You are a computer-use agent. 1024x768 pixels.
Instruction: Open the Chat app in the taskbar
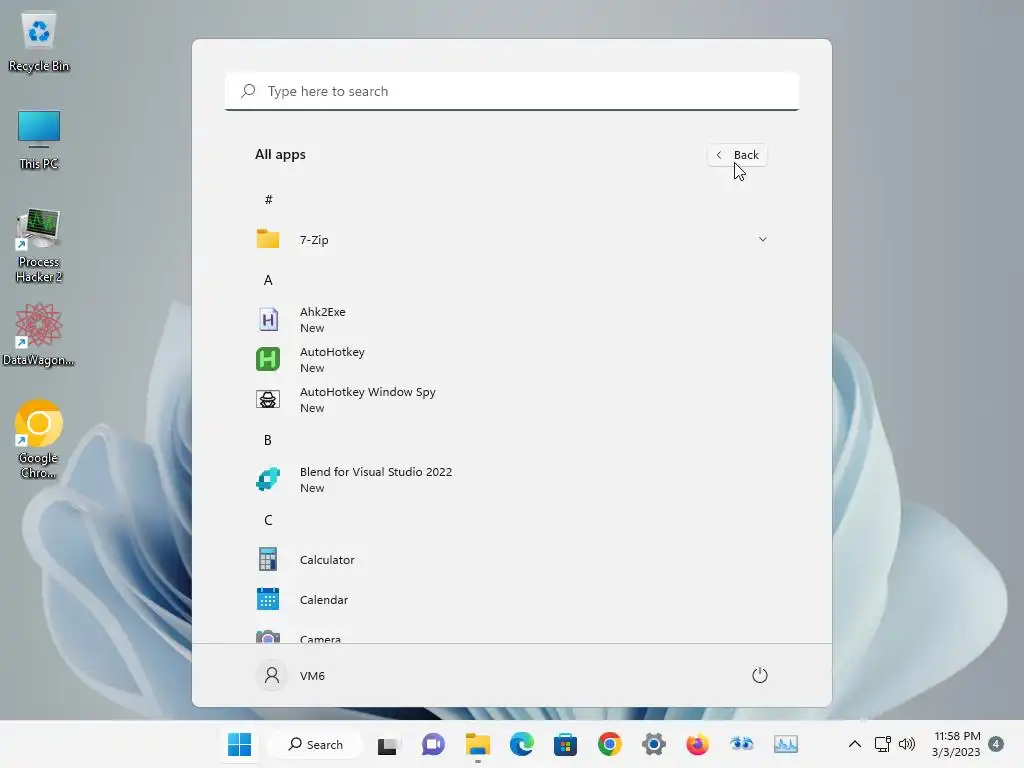click(x=432, y=744)
